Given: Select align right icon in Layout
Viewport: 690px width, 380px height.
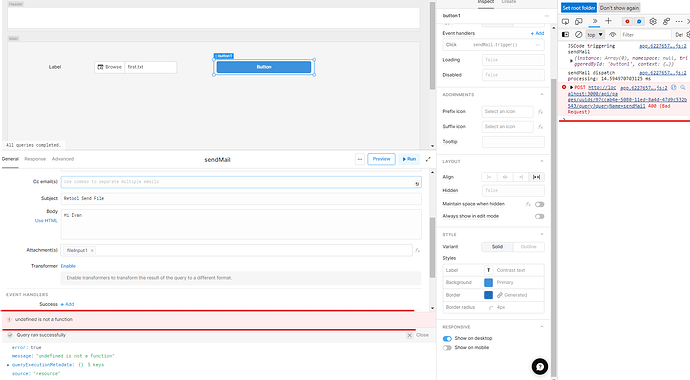Looking at the screenshot, I should pos(521,177).
